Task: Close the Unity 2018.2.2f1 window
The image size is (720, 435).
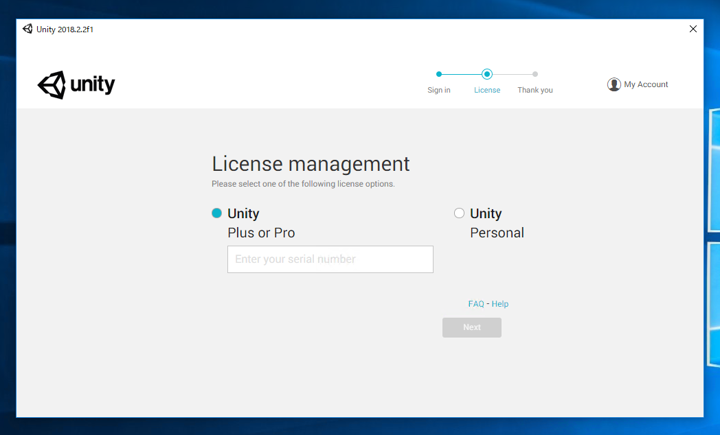Action: click(693, 29)
